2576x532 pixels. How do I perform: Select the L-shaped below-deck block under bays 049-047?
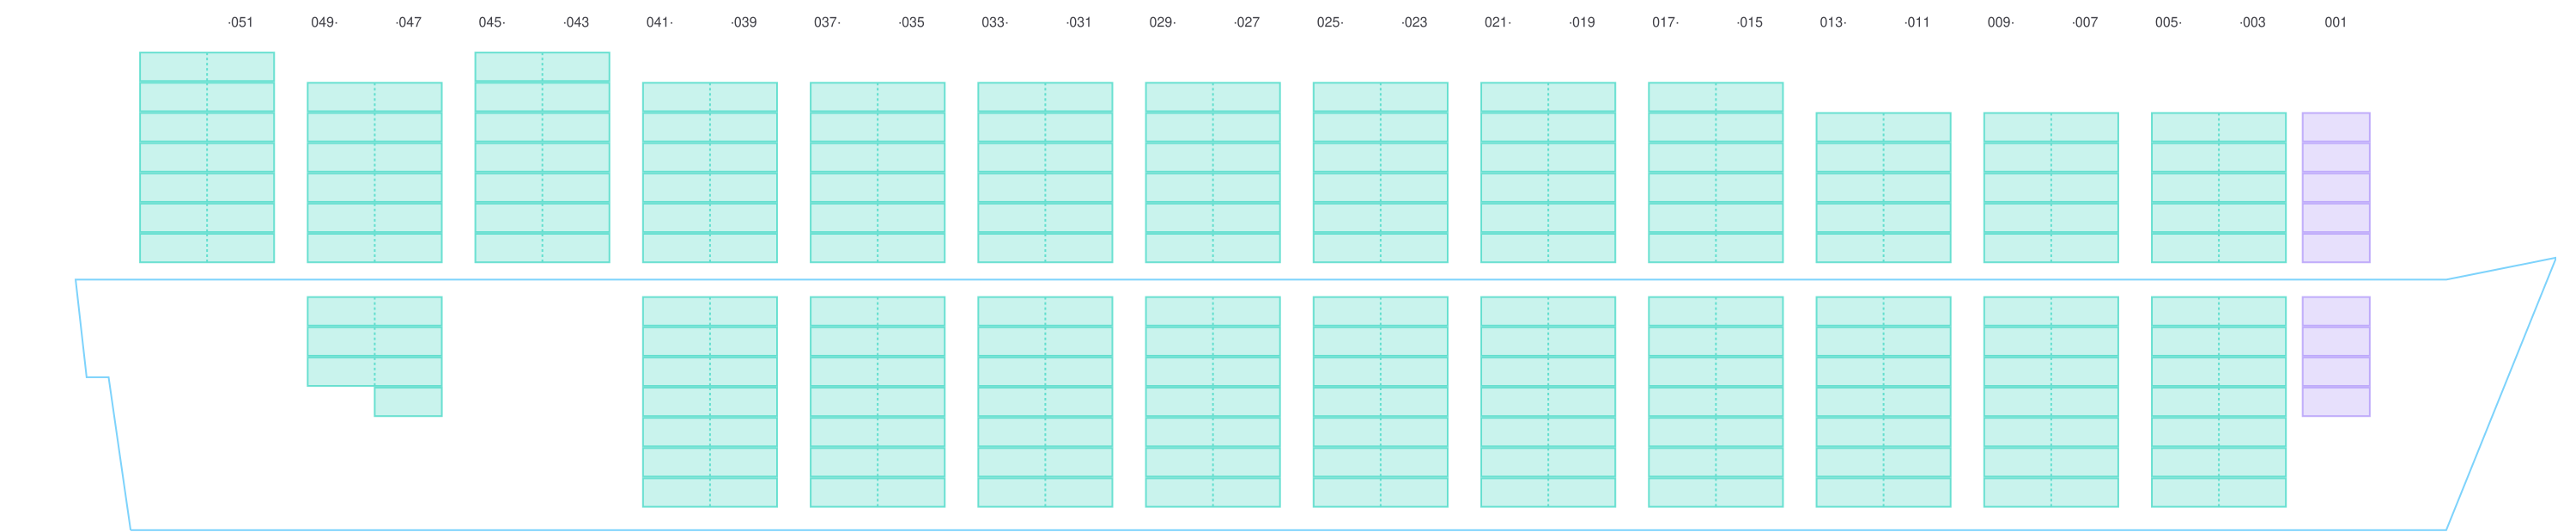(374, 340)
